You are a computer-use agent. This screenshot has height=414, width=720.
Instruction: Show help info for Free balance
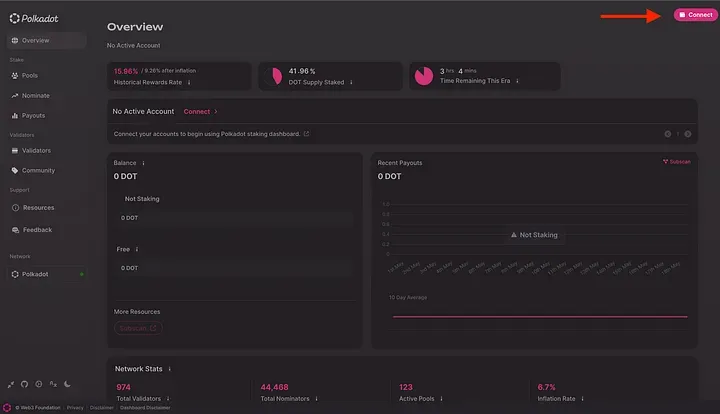(137, 249)
